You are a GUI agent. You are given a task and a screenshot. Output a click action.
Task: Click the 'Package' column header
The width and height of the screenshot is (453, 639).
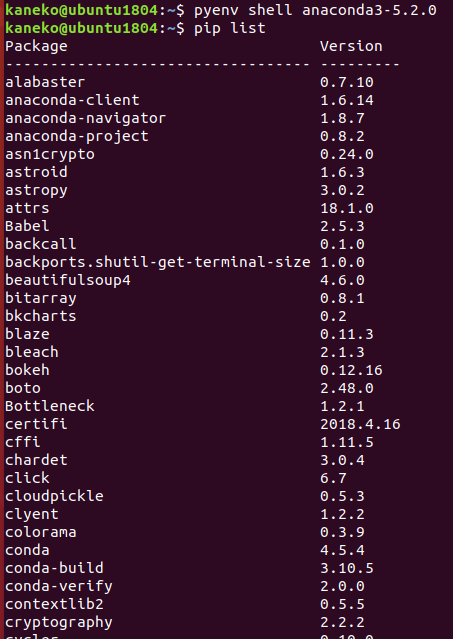point(36,46)
